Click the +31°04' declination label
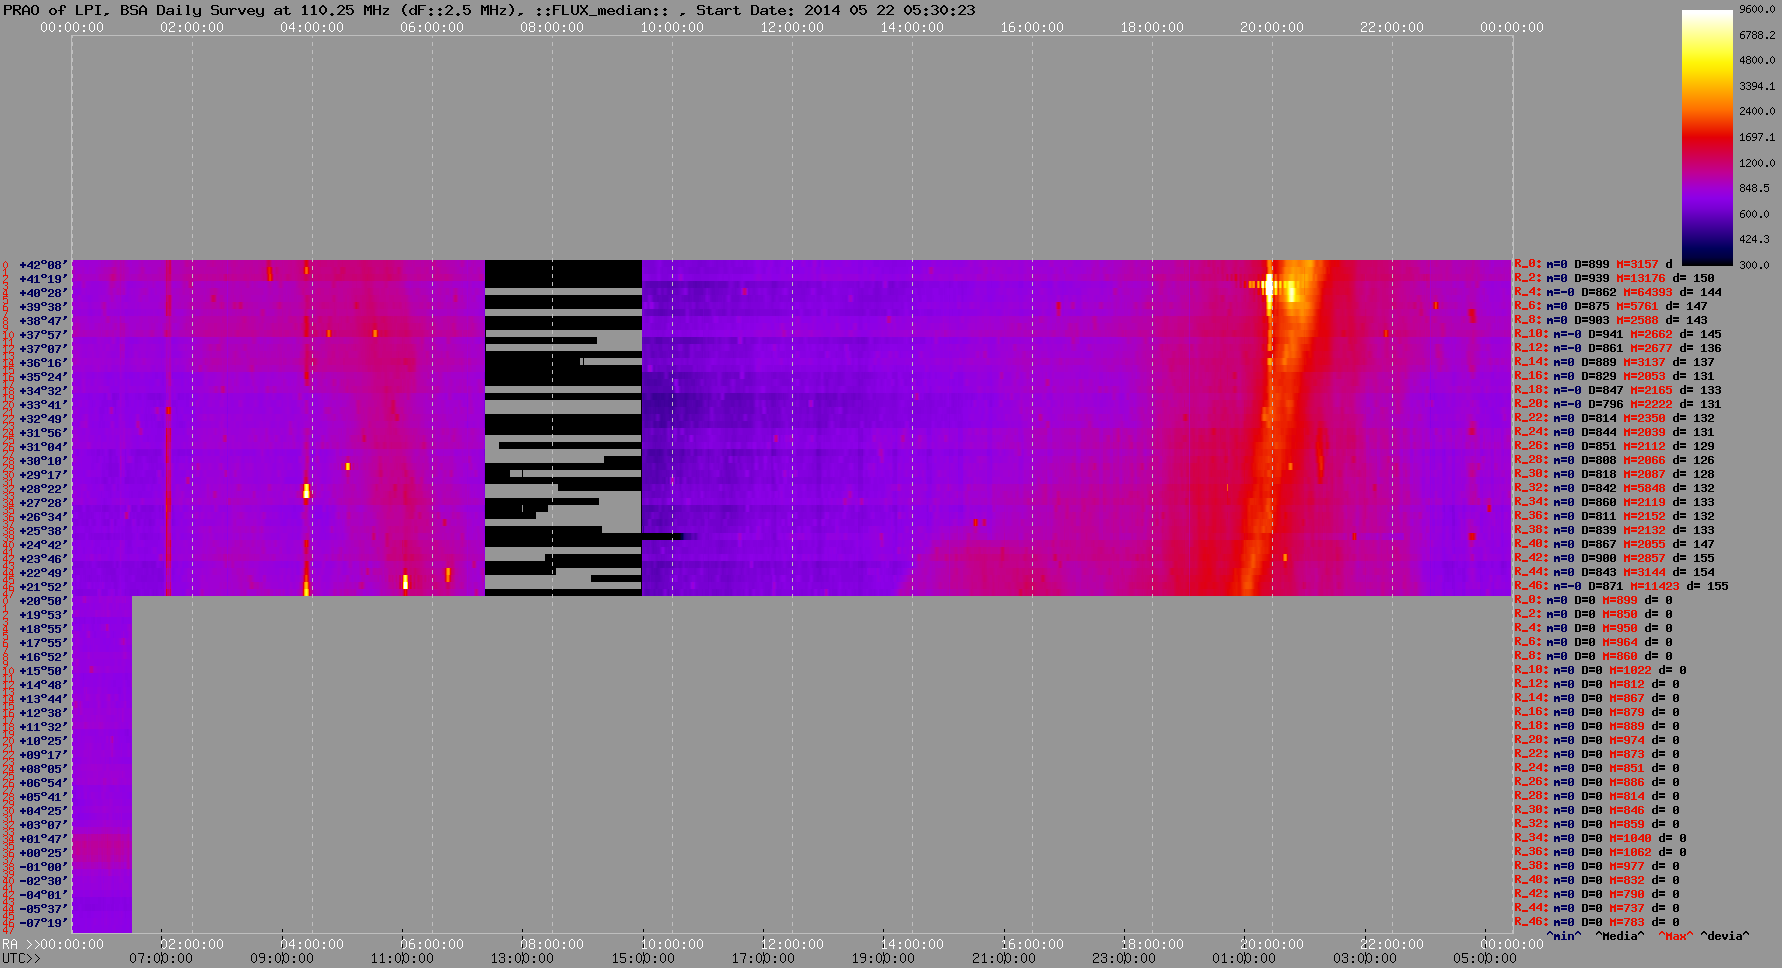Viewport: 1782px width, 968px height. click(43, 447)
